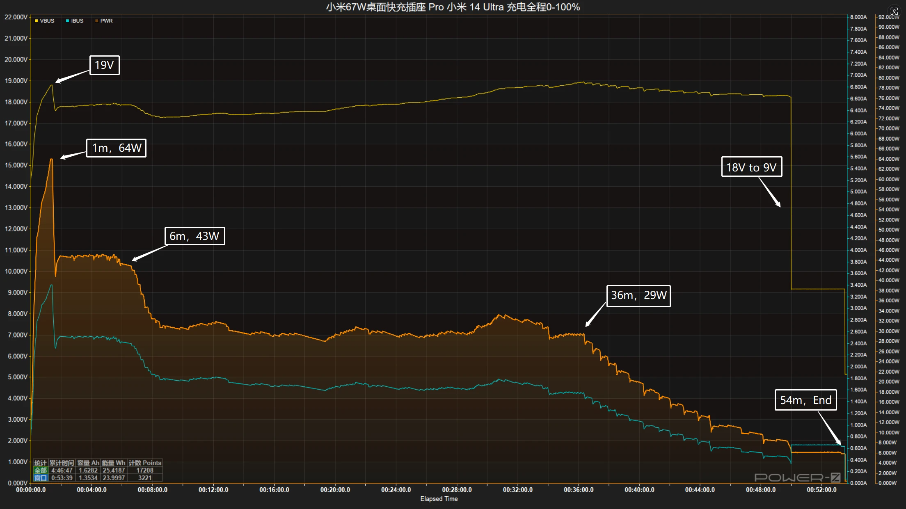The width and height of the screenshot is (906, 509).
Task: Select the blue 窗口 statistics row label
Action: tap(40, 478)
